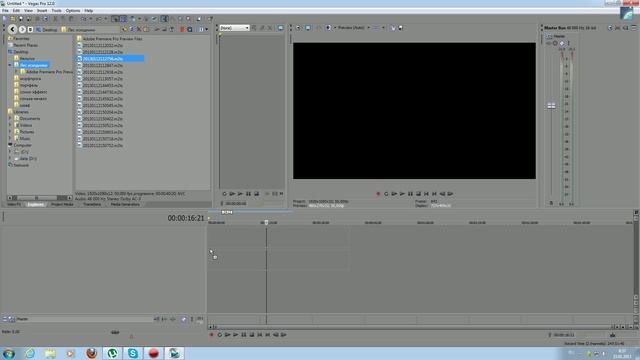Toggle Ignore Event Grouping

pyautogui.click(x=154, y=19)
